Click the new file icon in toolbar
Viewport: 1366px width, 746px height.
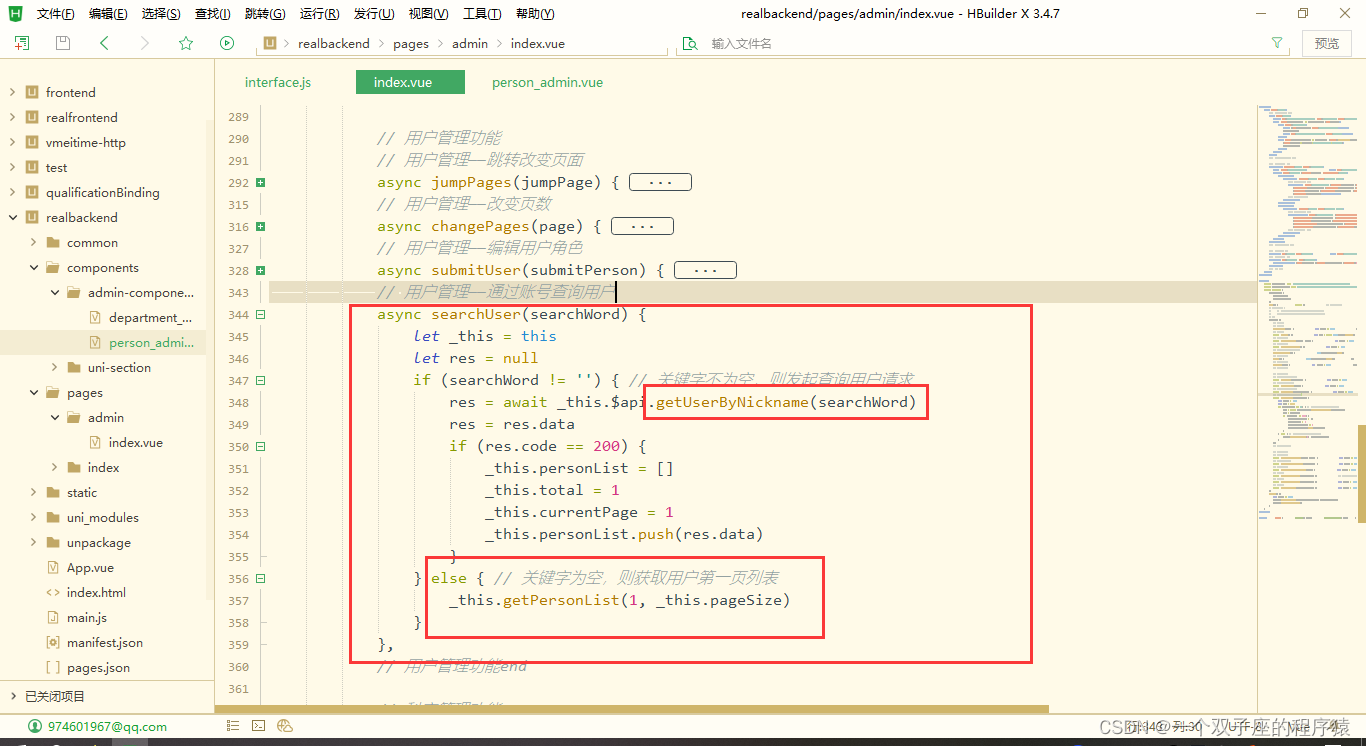(x=21, y=43)
